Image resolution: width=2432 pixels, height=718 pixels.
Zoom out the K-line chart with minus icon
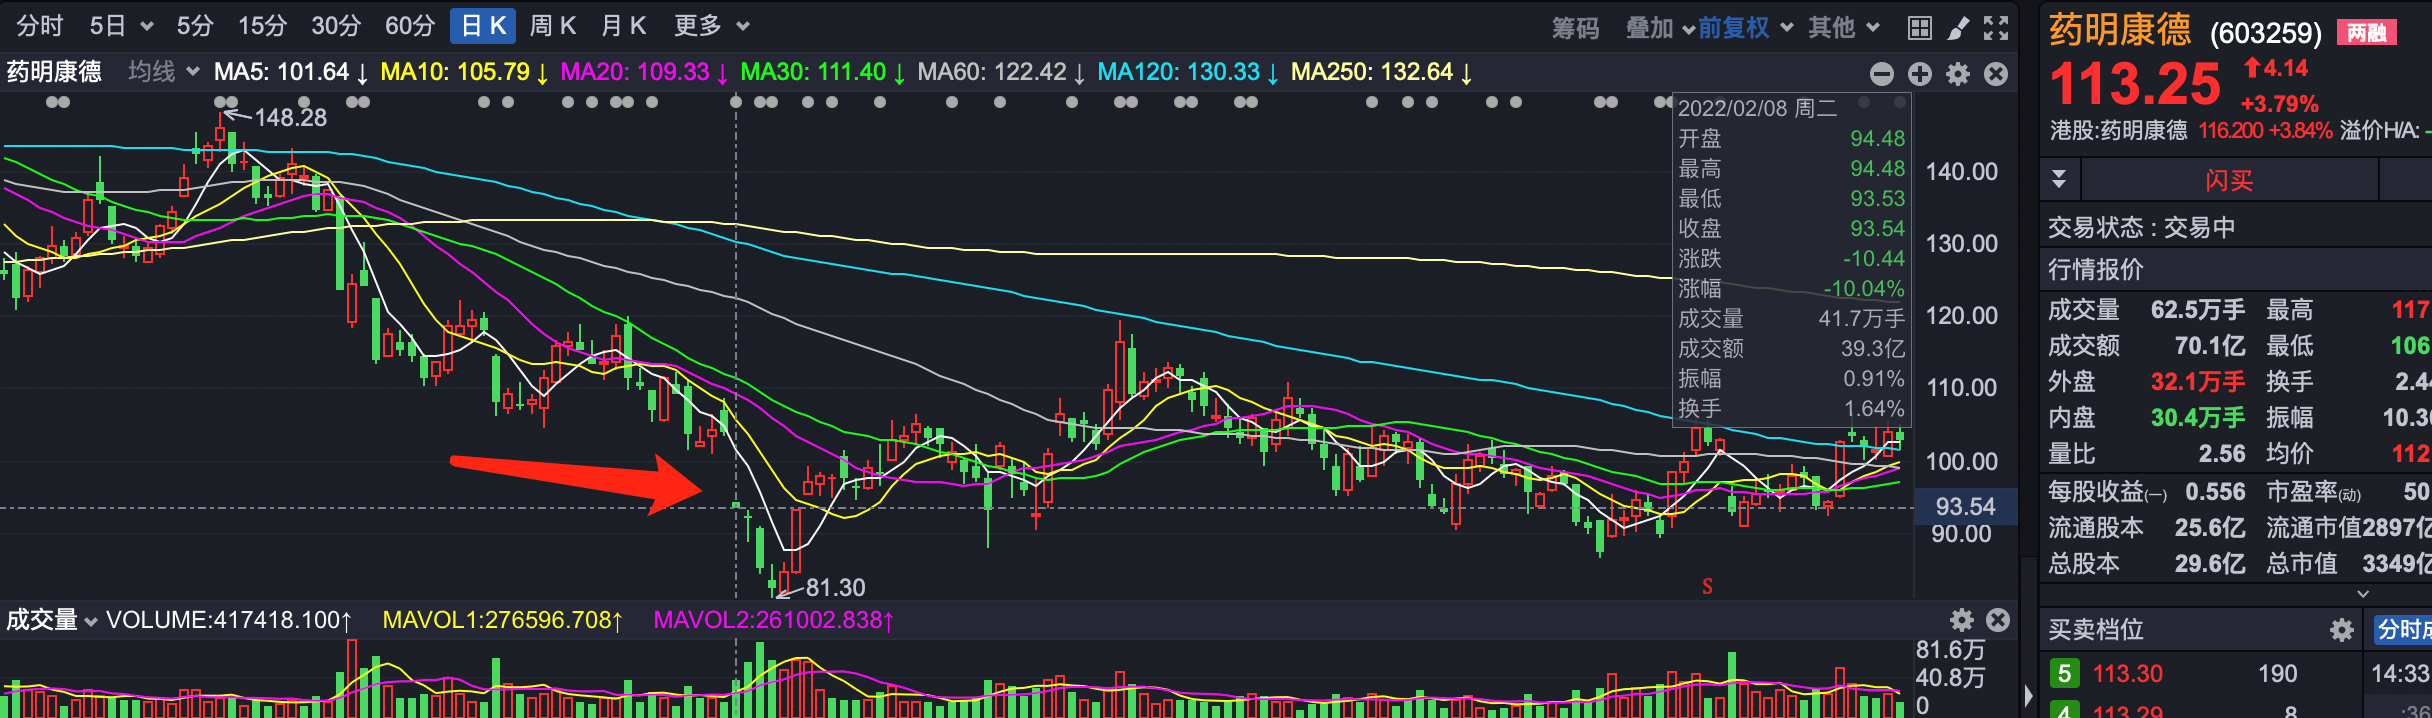1881,74
